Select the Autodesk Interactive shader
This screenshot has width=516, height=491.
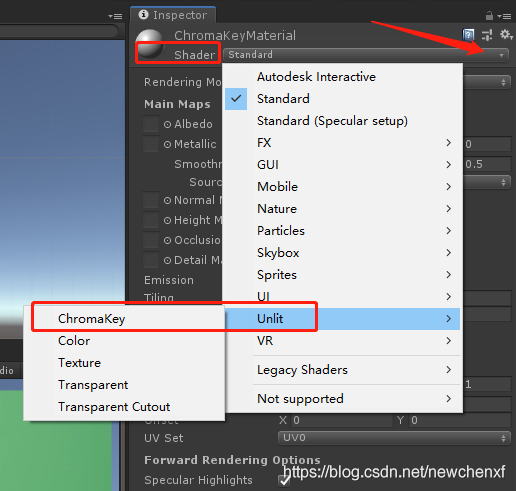pyautogui.click(x=342, y=77)
